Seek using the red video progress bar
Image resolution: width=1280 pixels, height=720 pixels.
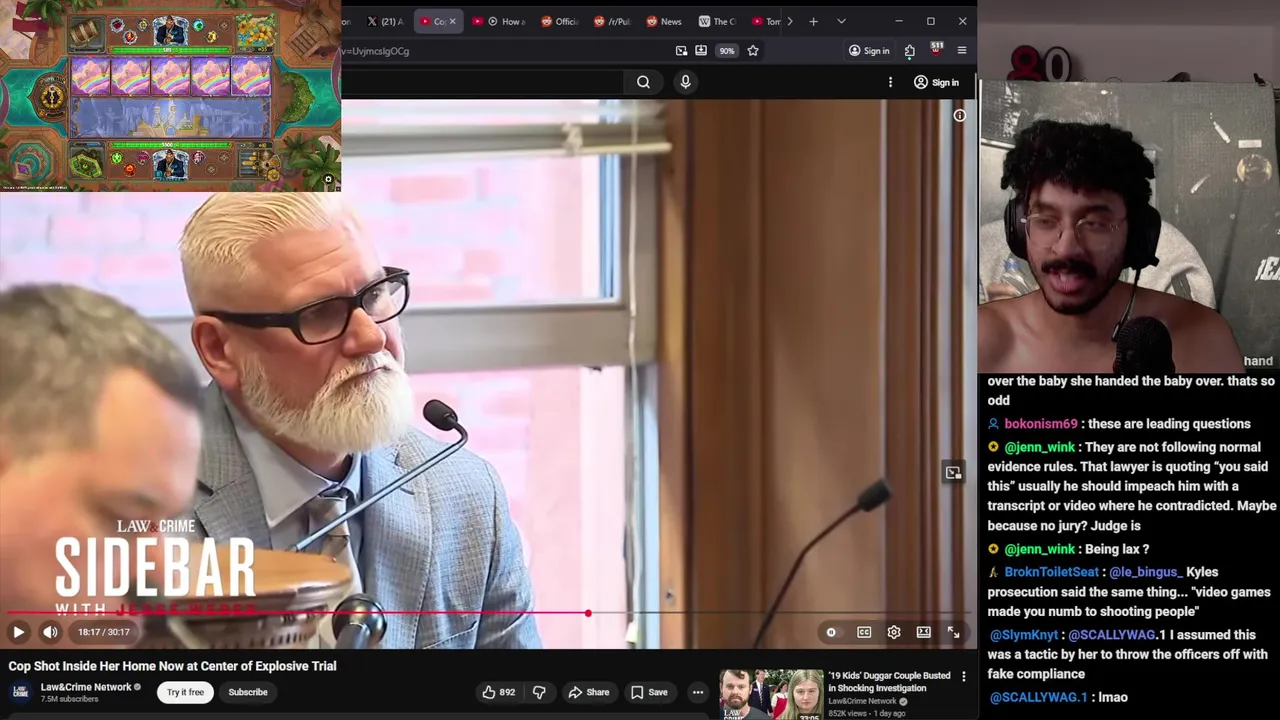488,613
